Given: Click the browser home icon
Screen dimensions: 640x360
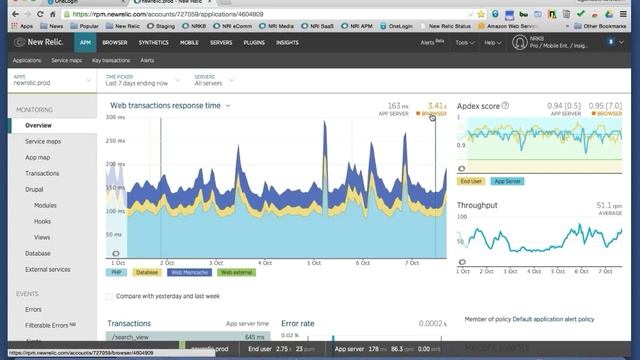Looking at the screenshot, I should click(x=53, y=14).
